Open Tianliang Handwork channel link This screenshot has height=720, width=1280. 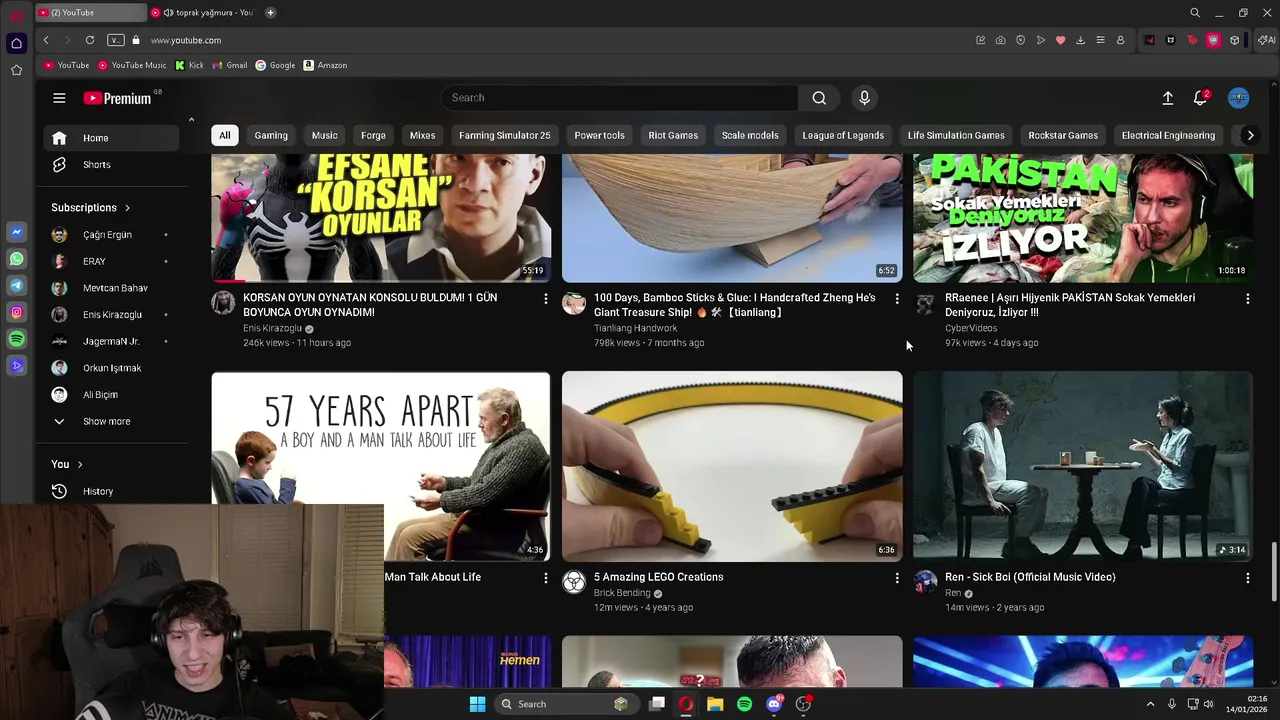coord(635,328)
